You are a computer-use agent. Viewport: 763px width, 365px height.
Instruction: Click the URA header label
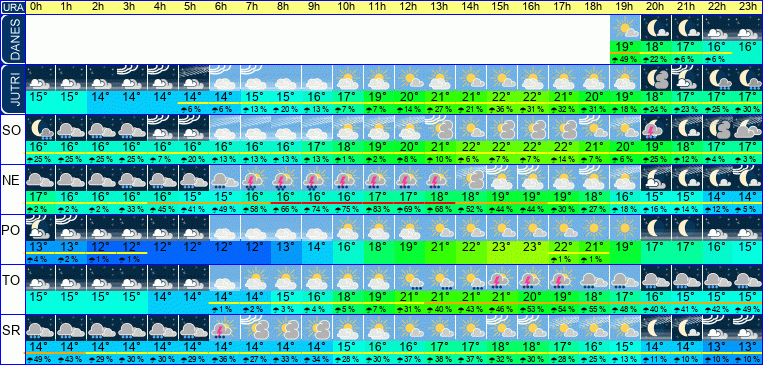point(12,7)
